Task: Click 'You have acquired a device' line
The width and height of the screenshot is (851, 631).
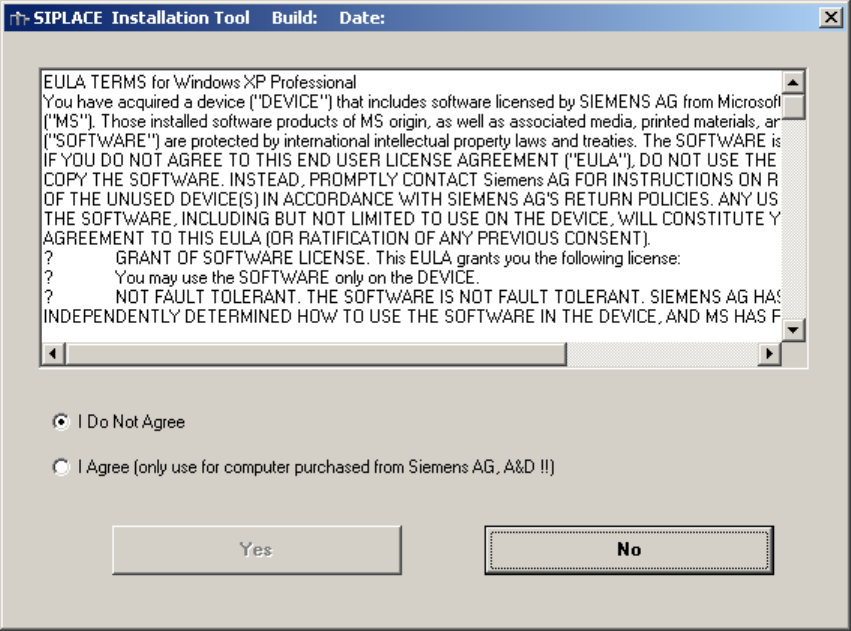Action: 412,102
